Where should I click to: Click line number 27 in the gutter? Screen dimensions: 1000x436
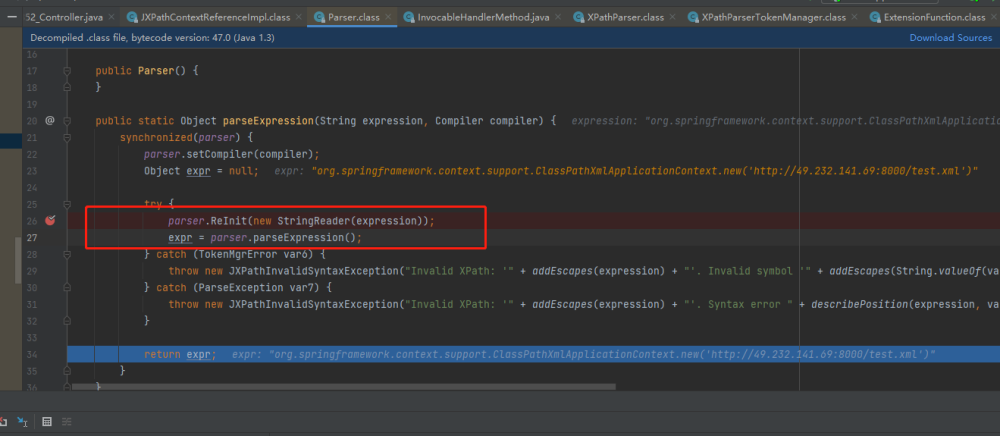point(32,238)
